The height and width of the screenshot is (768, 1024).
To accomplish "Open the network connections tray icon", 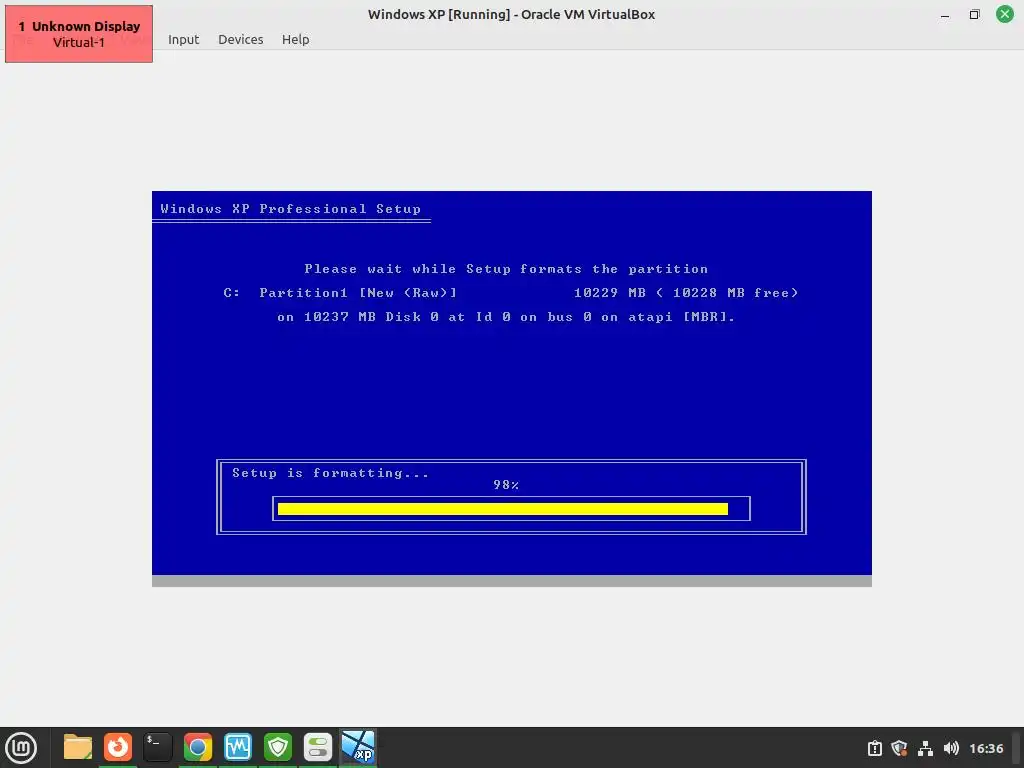I will [x=925, y=748].
